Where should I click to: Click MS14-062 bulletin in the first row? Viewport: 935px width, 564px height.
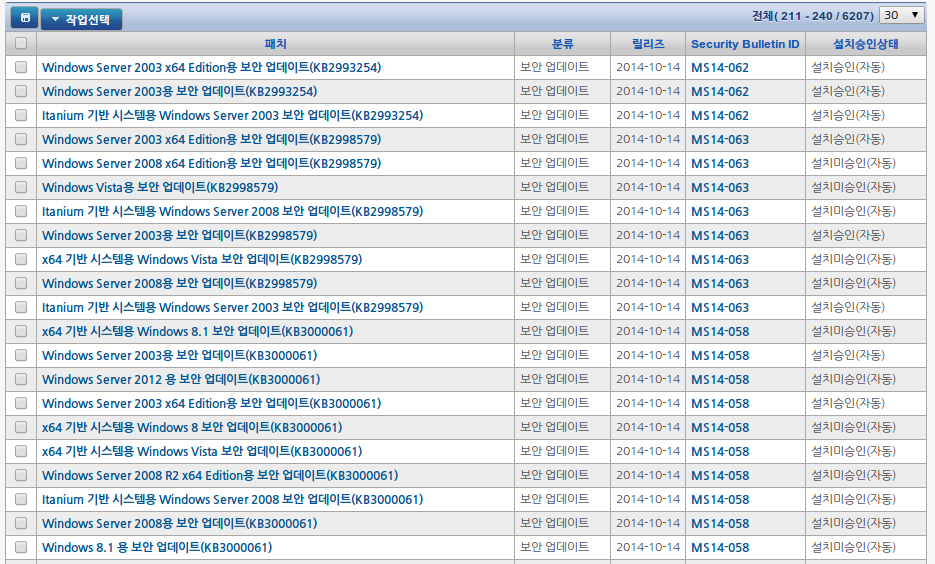point(720,67)
